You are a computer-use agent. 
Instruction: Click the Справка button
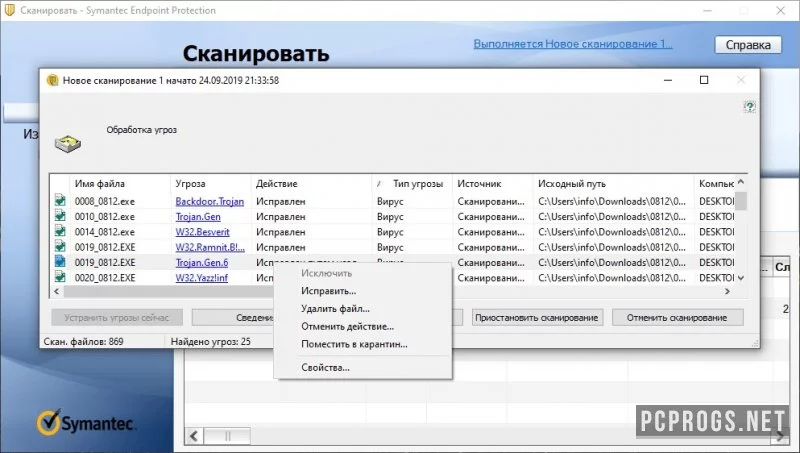click(x=748, y=45)
